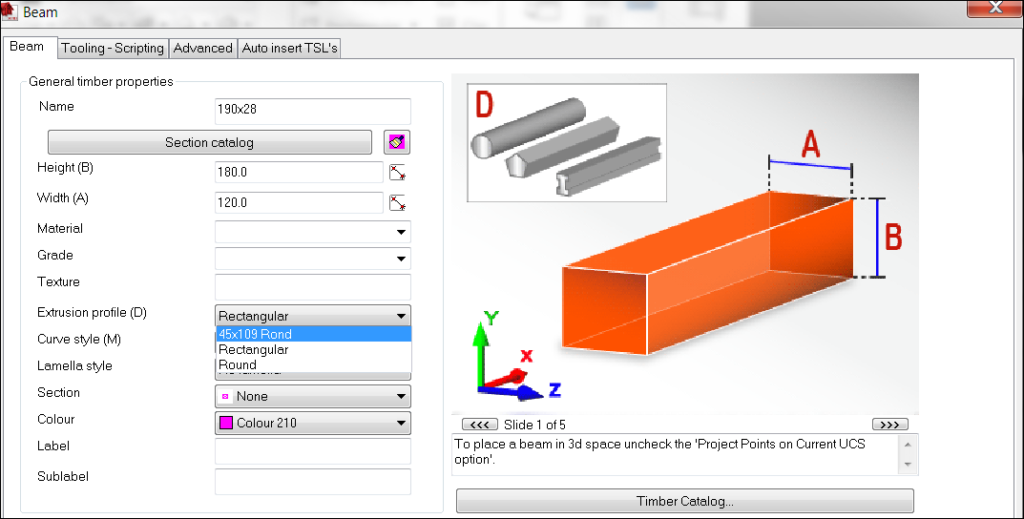This screenshot has height=519, width=1024.
Task: Open the Section catalog
Action: [x=210, y=142]
